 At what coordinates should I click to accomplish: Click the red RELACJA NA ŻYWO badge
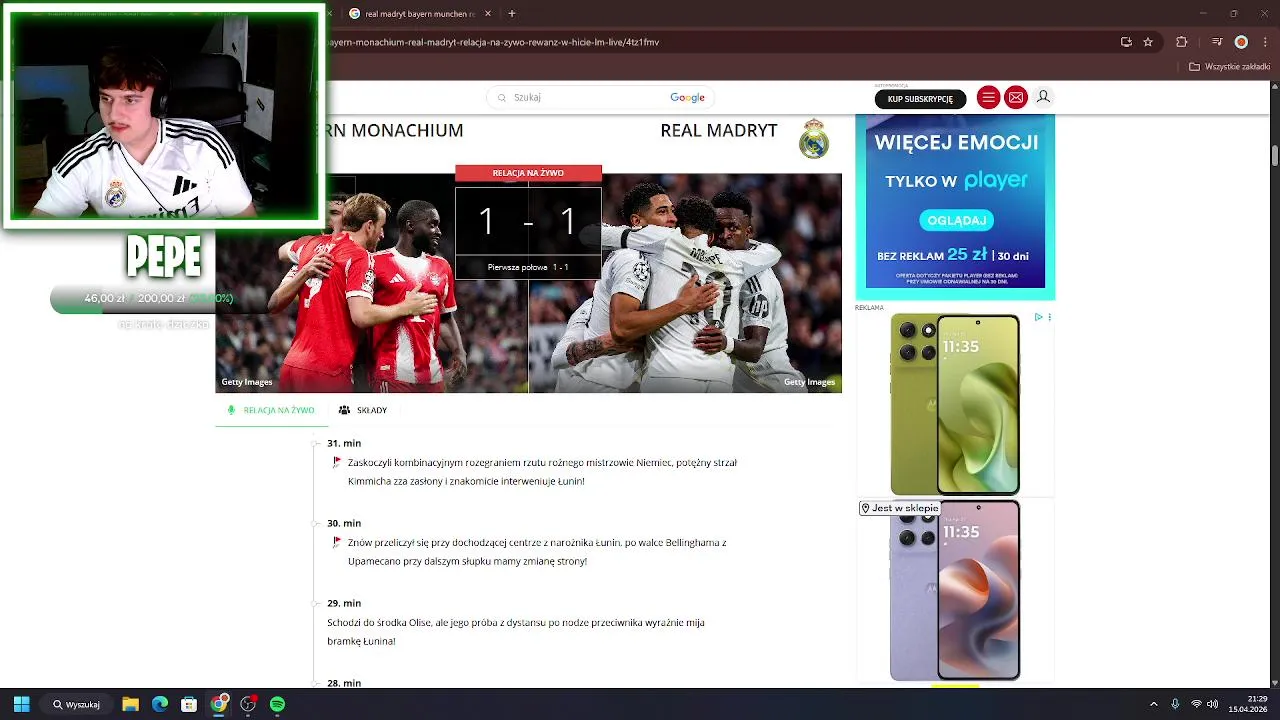click(x=528, y=173)
